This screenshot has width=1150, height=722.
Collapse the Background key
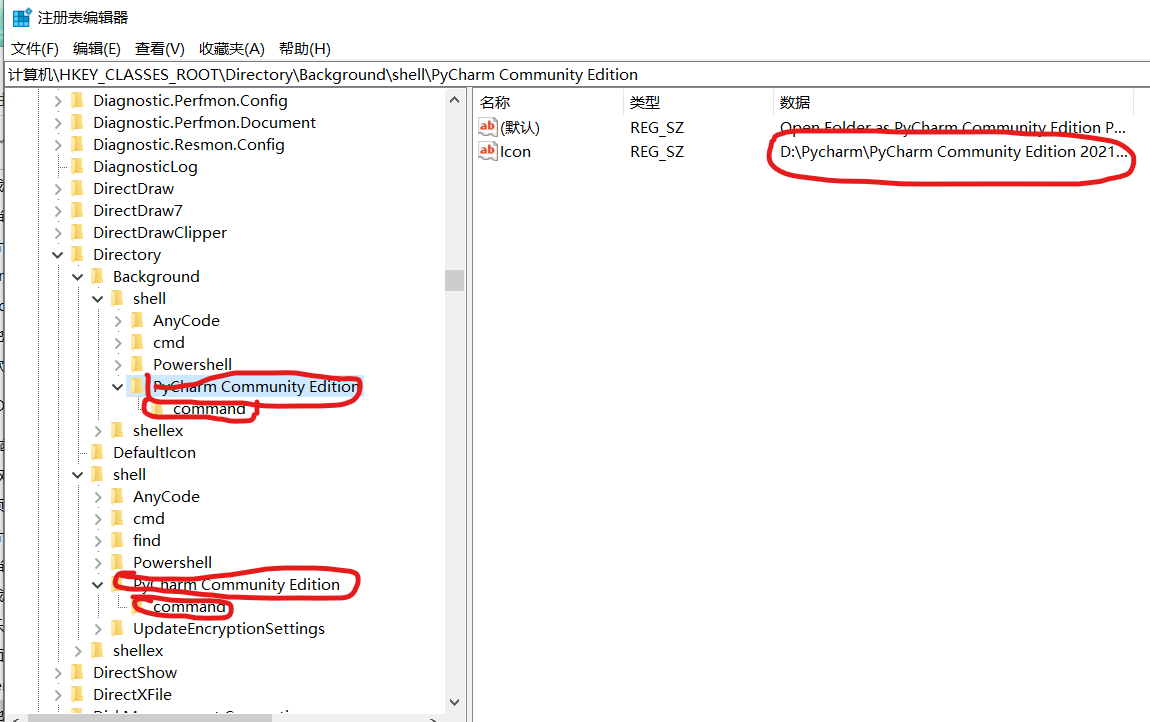[78, 277]
